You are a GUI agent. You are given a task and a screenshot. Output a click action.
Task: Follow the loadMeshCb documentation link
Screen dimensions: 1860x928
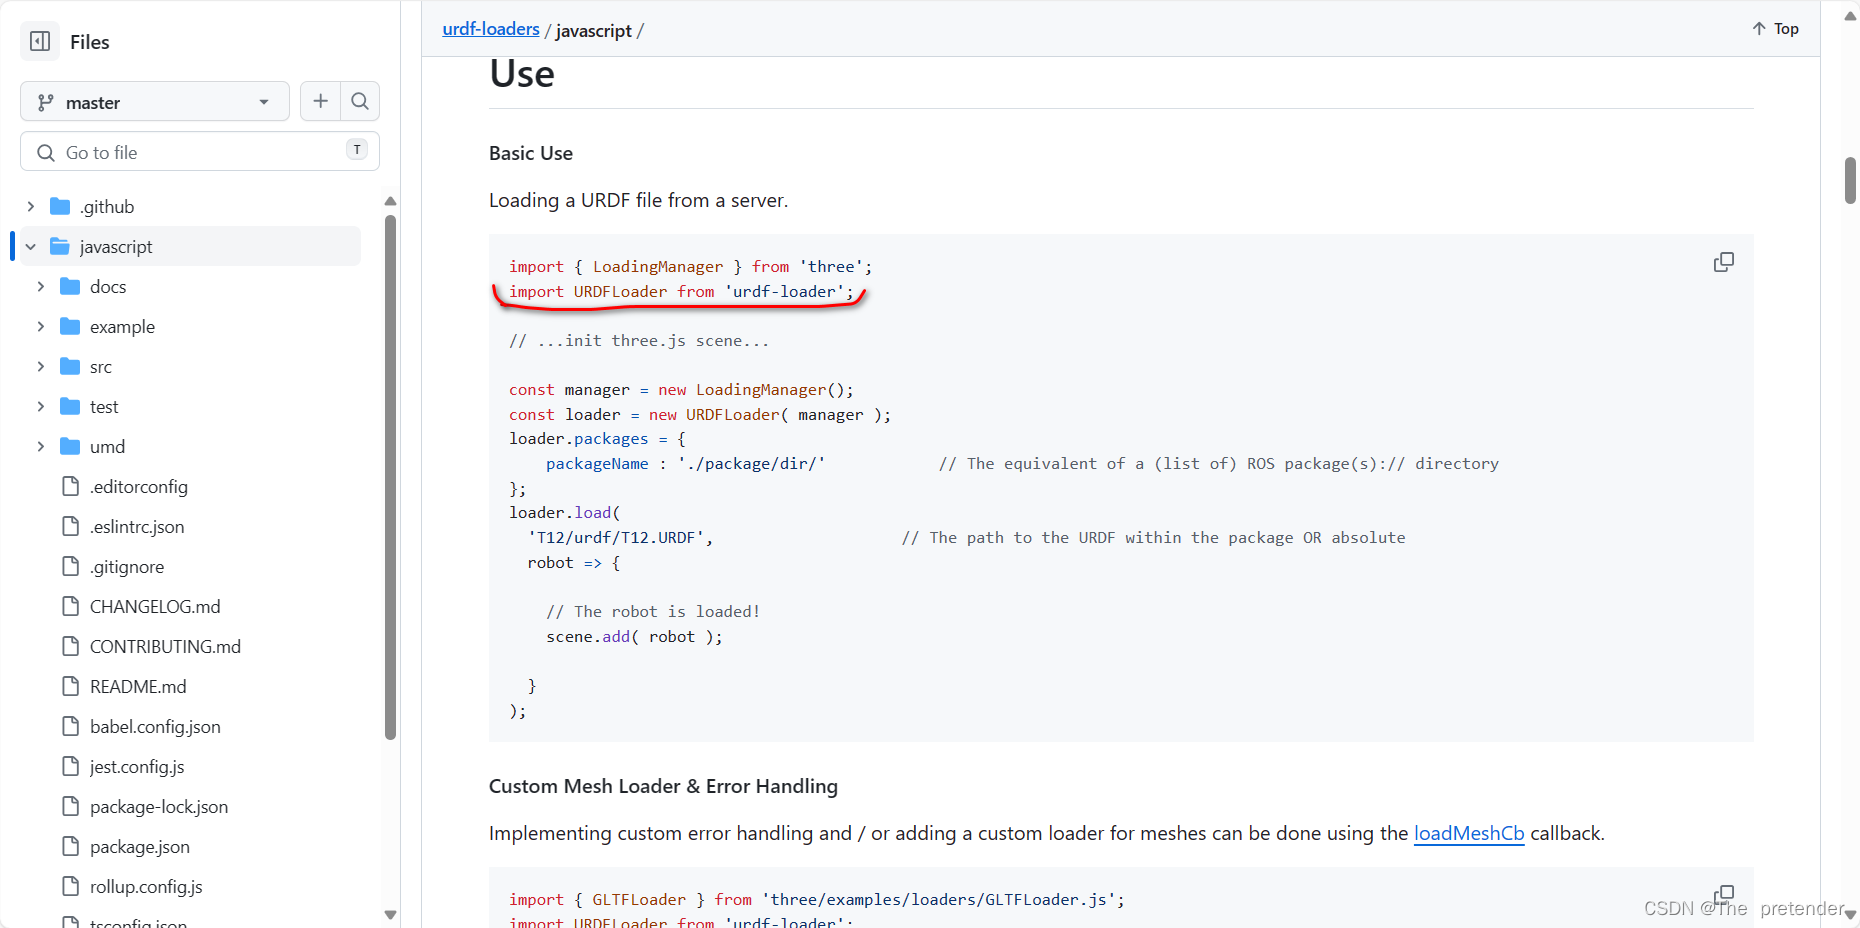pos(1469,833)
